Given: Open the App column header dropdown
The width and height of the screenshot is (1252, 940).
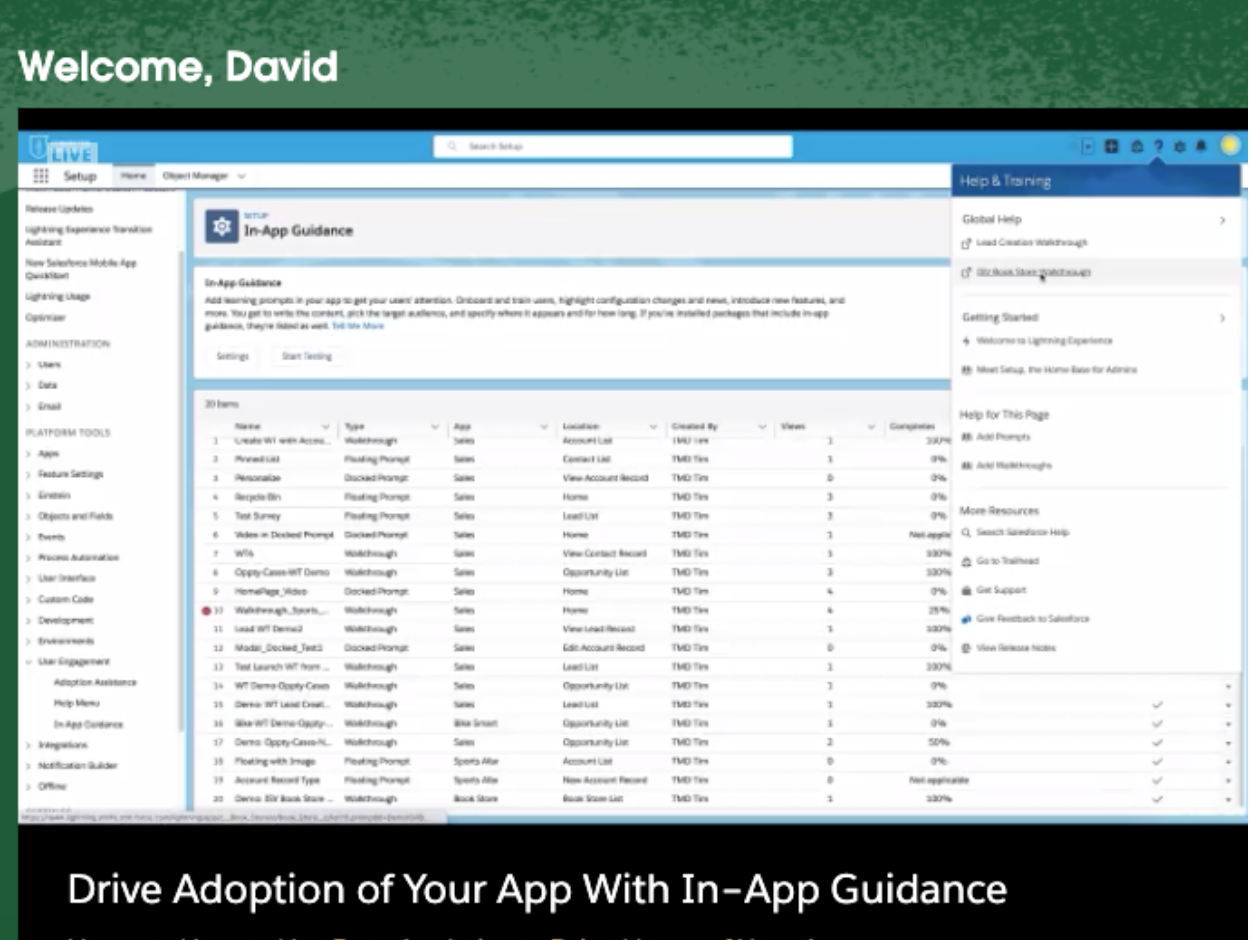Looking at the screenshot, I should pos(544,427).
